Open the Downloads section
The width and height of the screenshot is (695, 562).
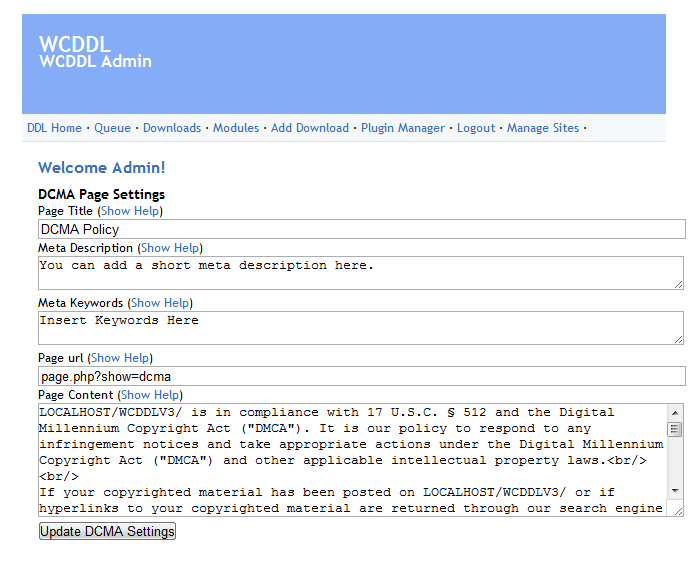tap(172, 128)
